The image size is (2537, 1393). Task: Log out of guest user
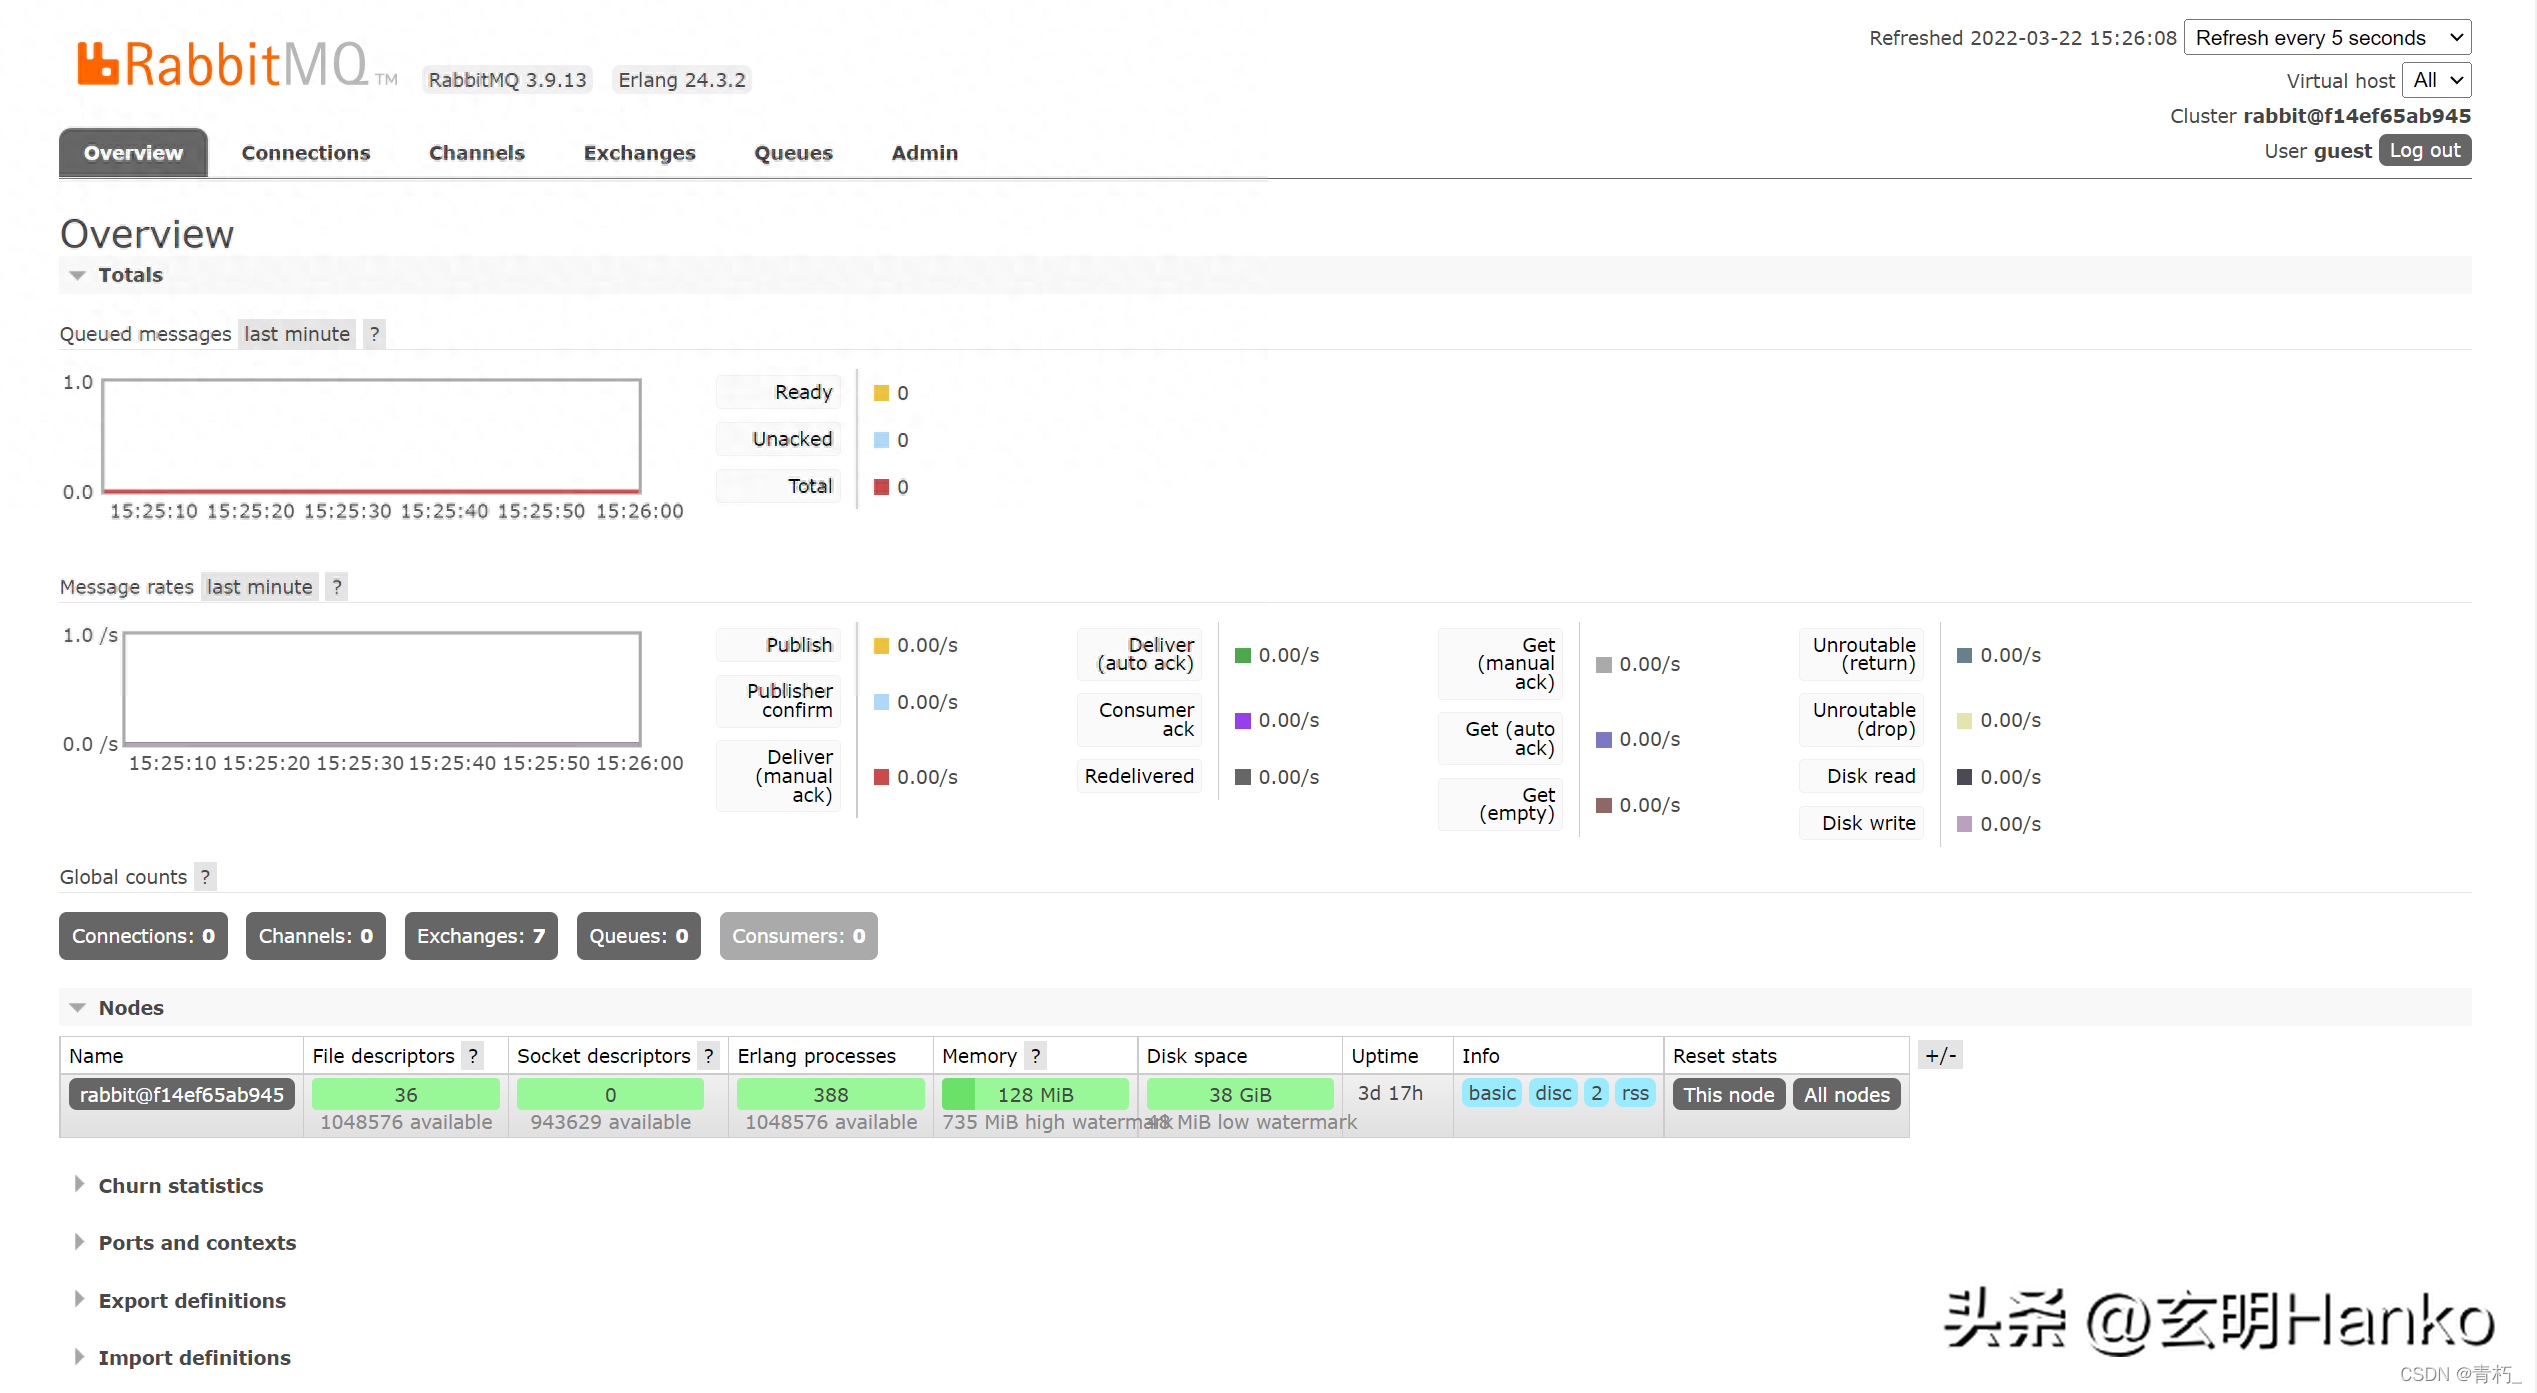tap(2424, 150)
